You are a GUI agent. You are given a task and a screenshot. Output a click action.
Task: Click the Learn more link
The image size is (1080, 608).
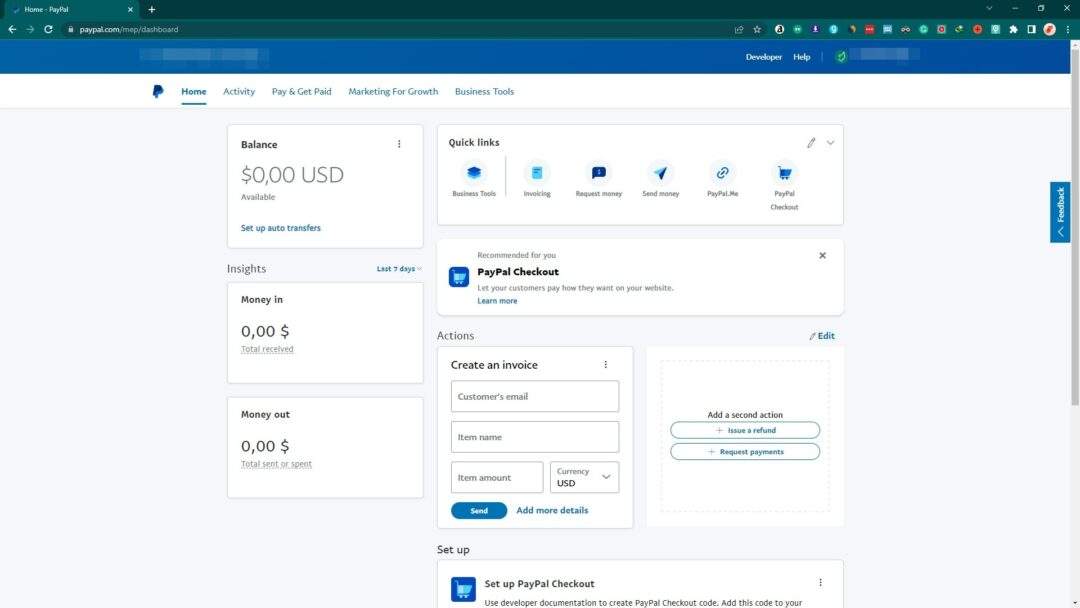tap(497, 301)
